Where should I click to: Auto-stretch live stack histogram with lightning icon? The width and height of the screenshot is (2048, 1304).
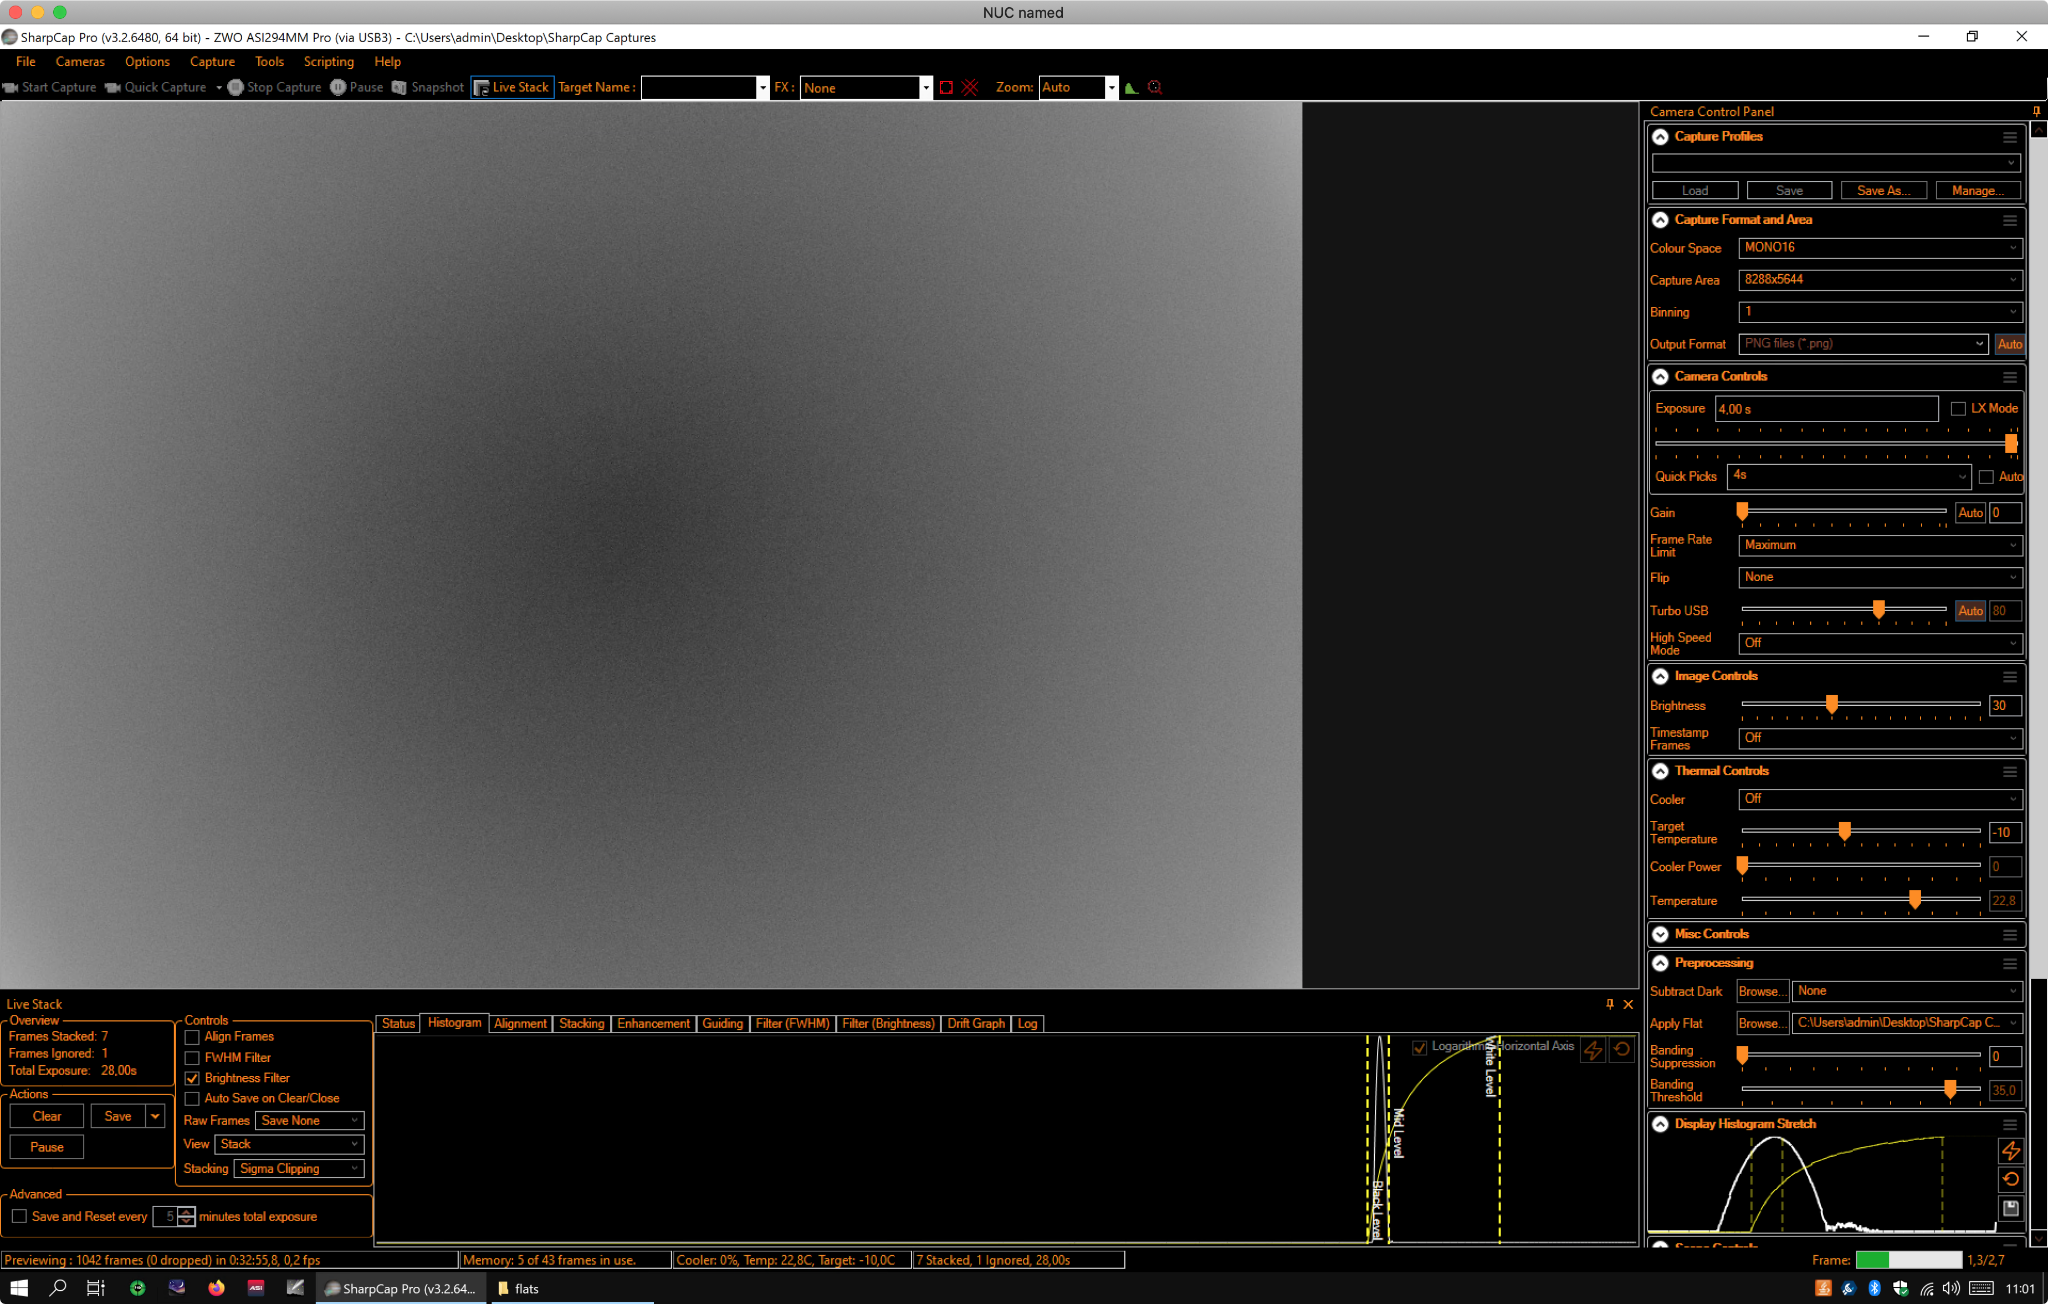(x=1593, y=1050)
